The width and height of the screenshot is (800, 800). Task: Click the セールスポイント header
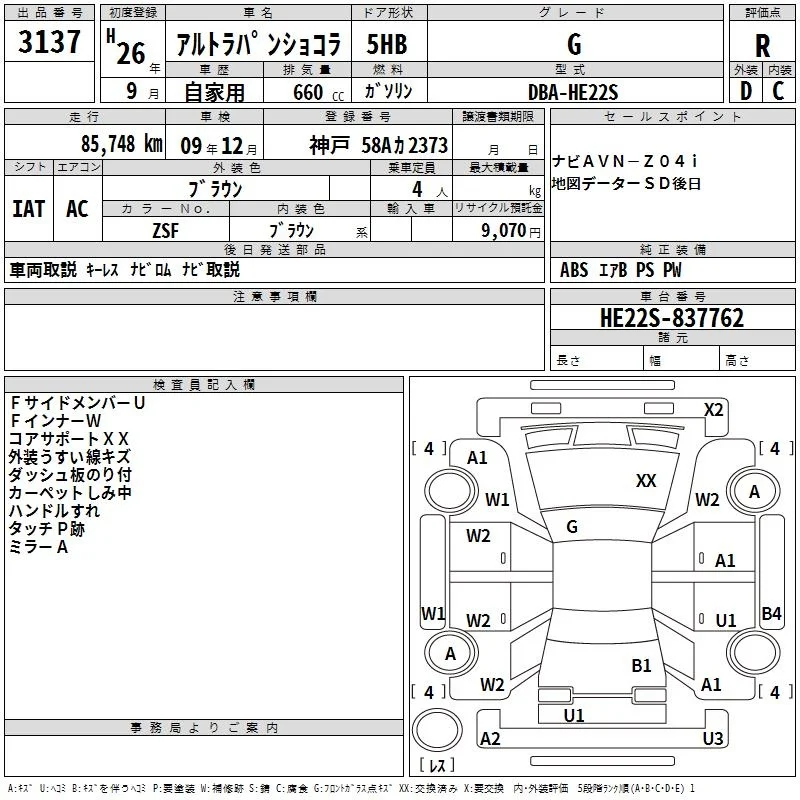[x=672, y=116]
